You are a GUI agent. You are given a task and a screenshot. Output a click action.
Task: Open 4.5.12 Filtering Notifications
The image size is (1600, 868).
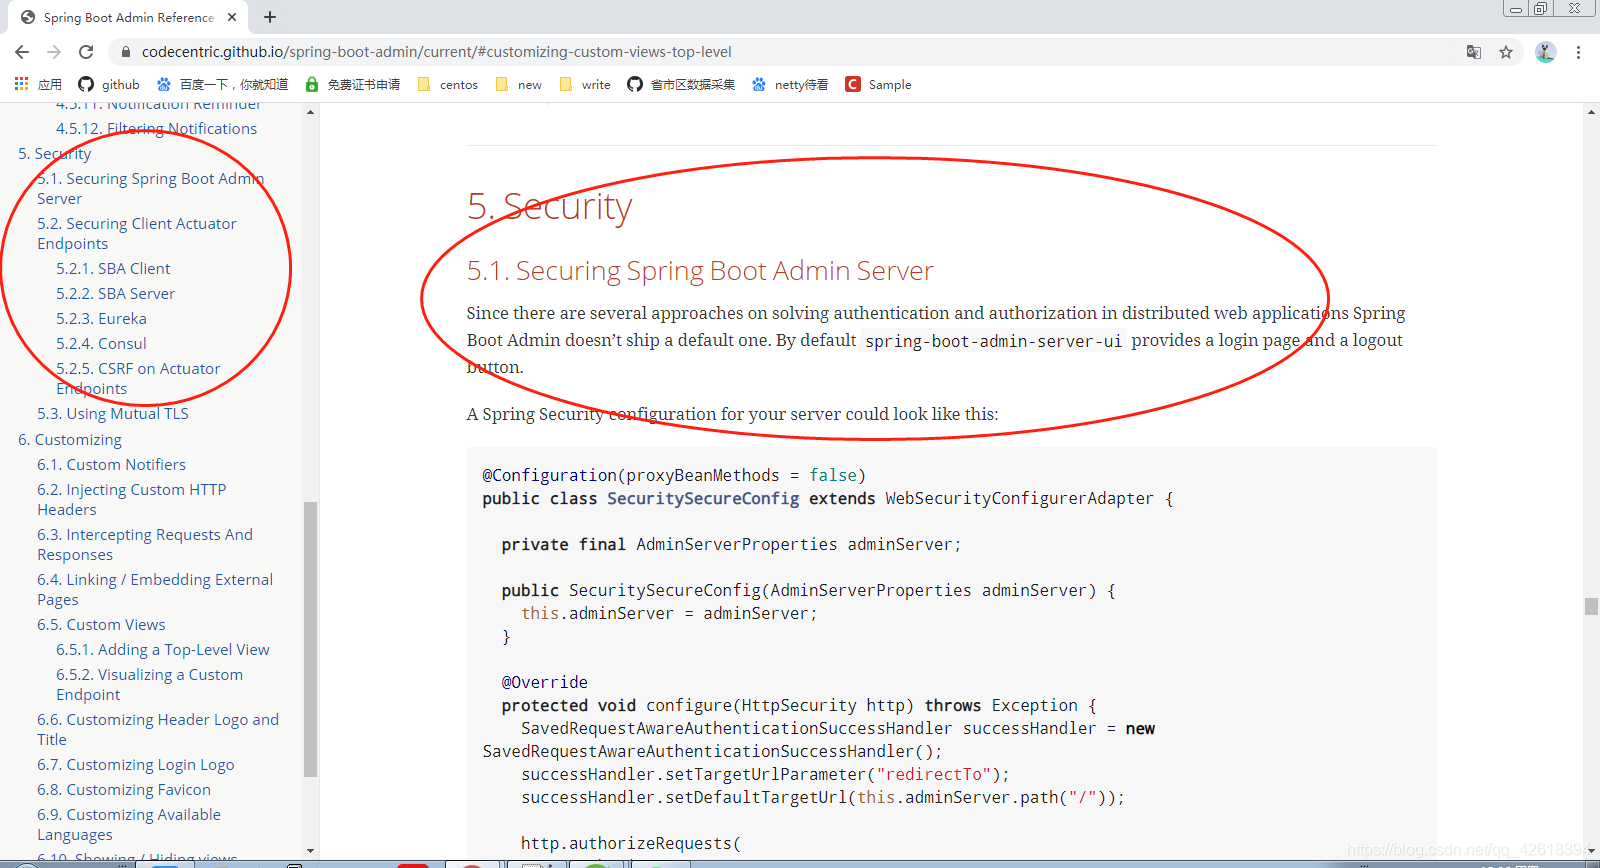[x=156, y=129]
